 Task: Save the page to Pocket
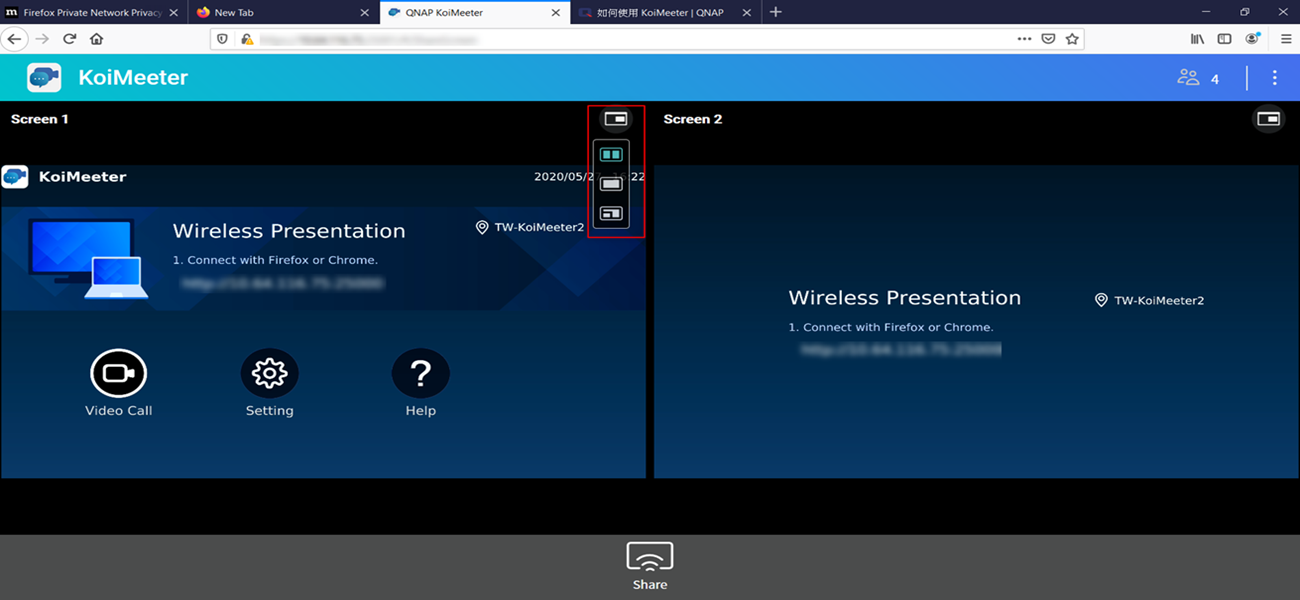click(x=1048, y=39)
